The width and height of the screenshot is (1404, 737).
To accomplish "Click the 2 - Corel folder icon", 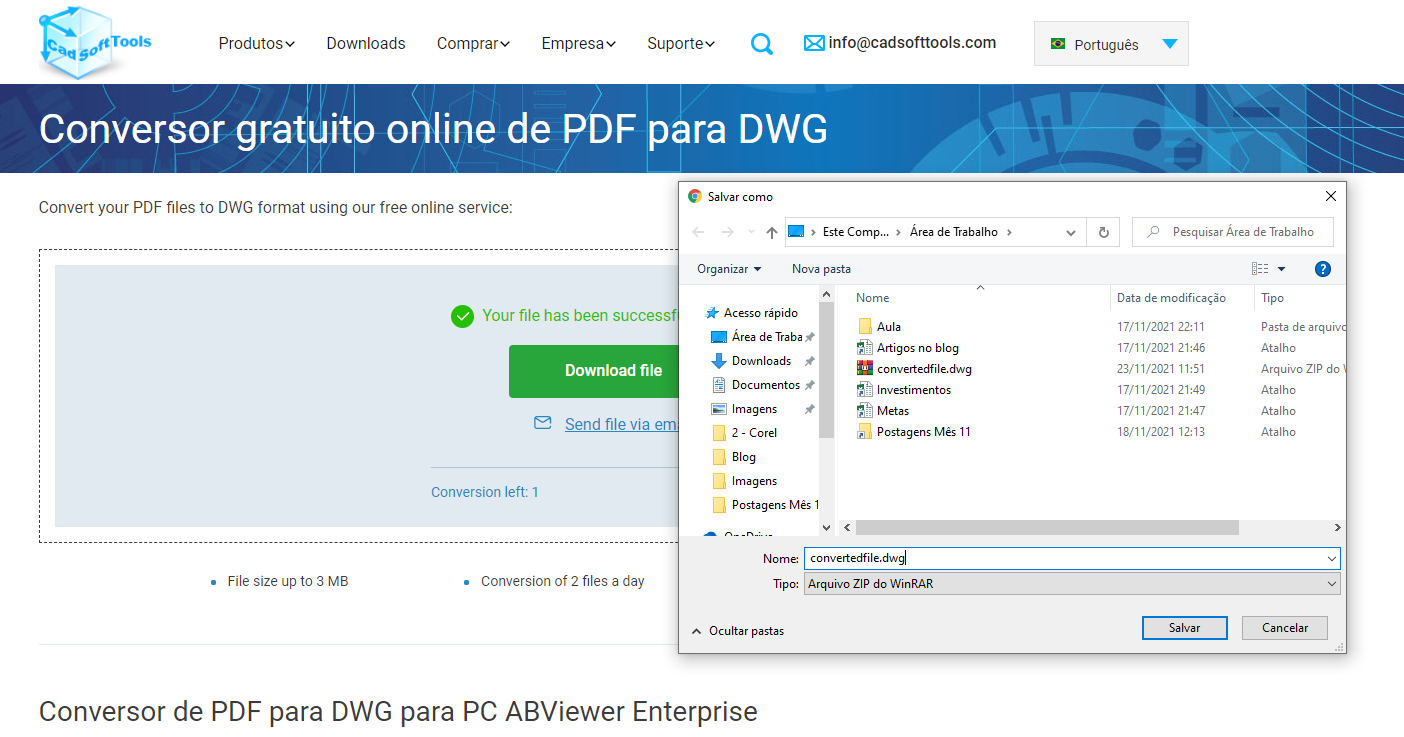I will click(x=719, y=433).
